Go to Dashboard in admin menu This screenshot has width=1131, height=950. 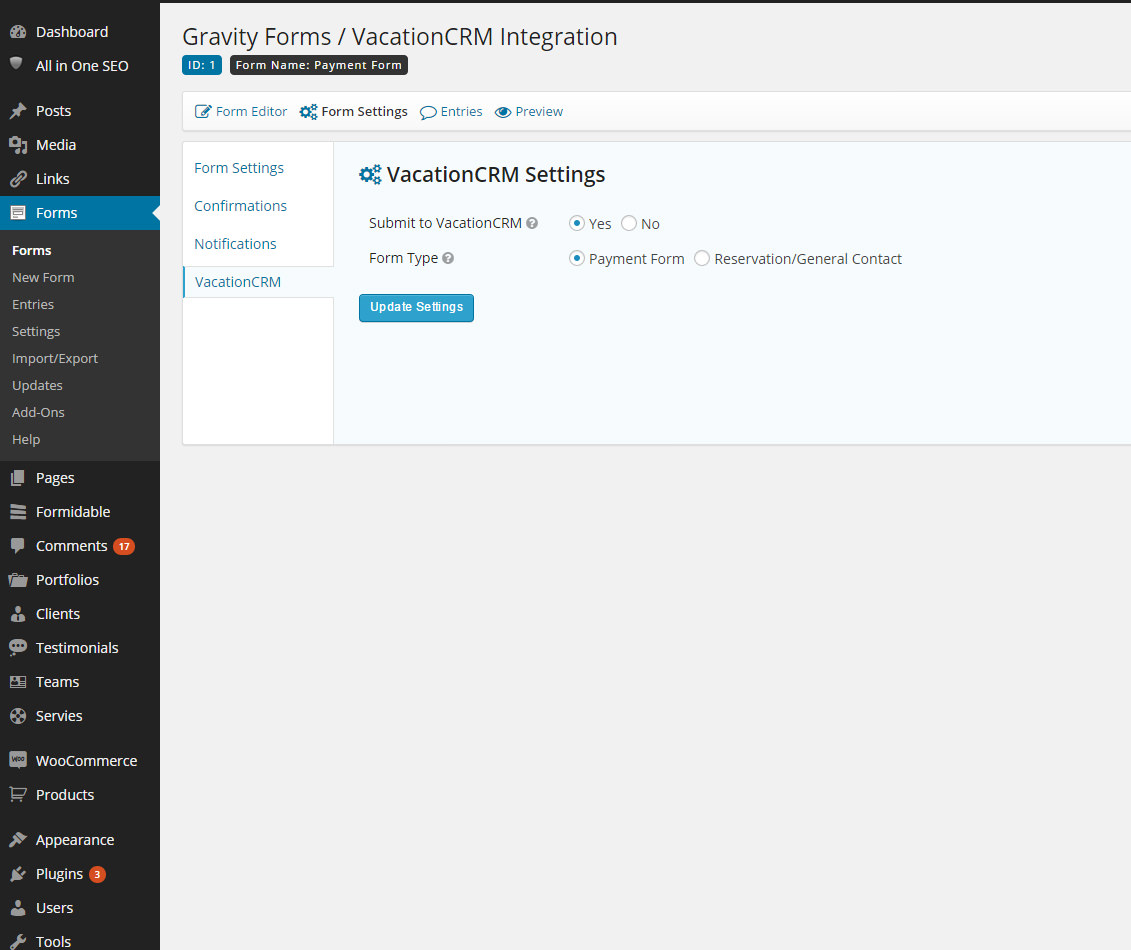coord(72,32)
